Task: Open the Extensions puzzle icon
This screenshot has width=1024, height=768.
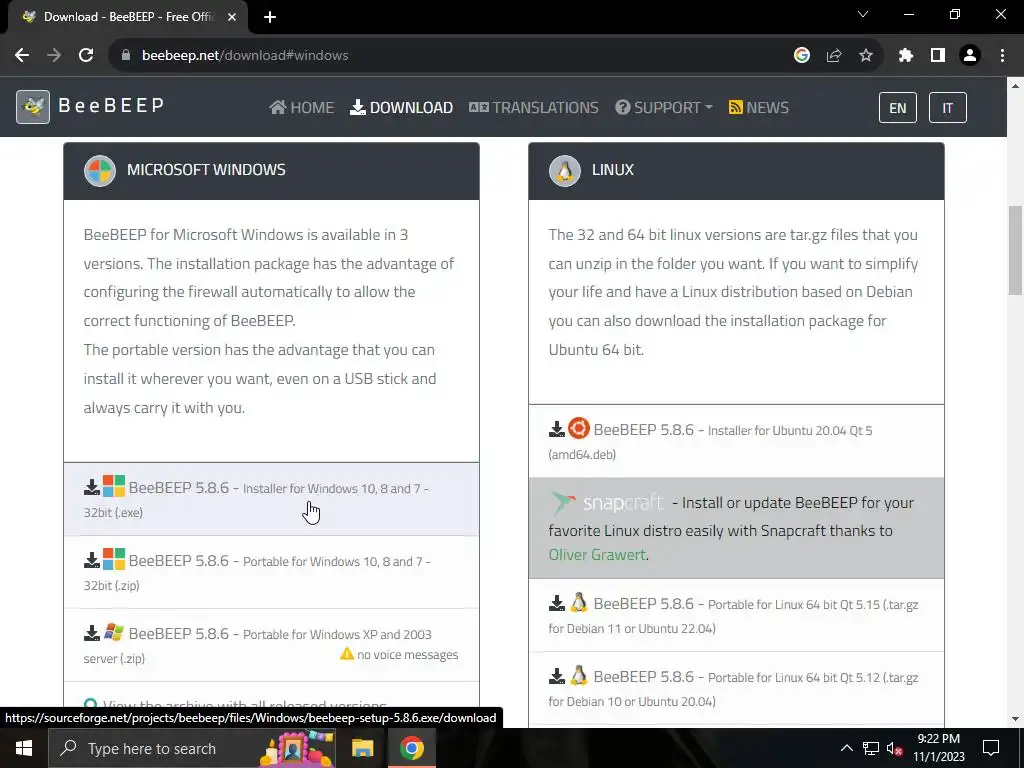Action: (905, 56)
